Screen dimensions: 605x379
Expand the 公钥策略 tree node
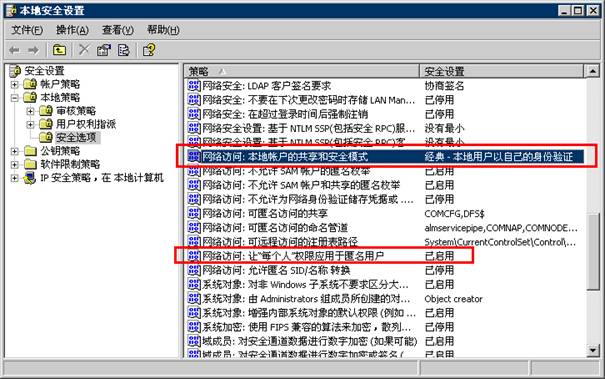coord(15,151)
